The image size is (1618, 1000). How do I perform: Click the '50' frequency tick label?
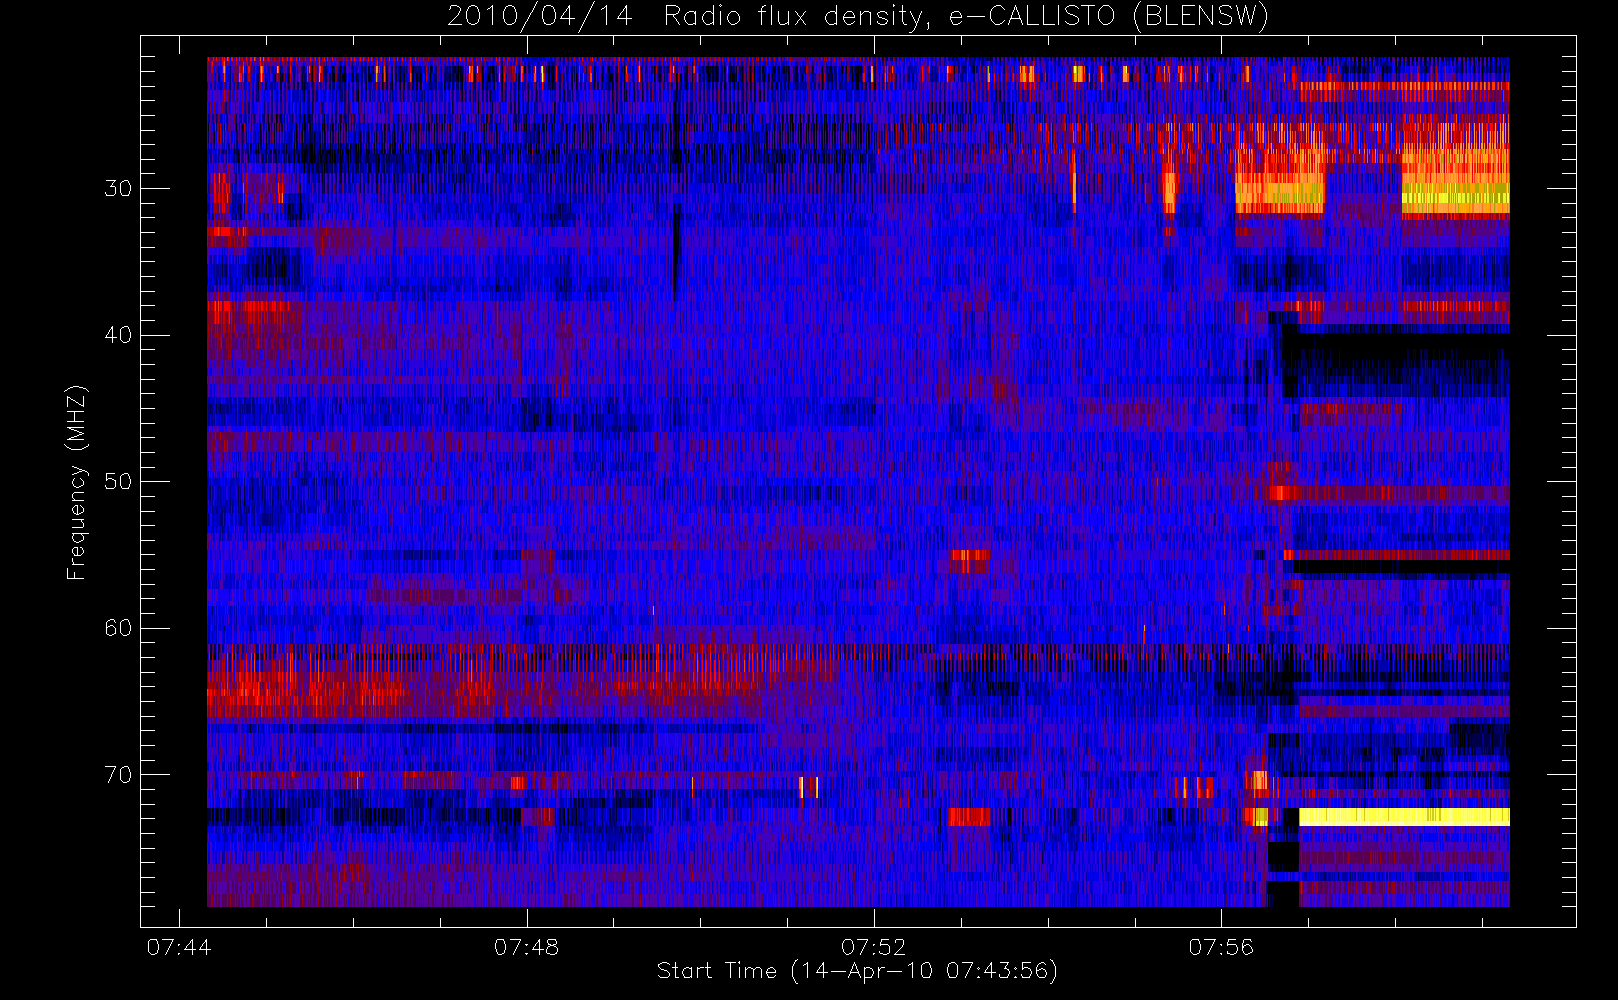(x=118, y=482)
